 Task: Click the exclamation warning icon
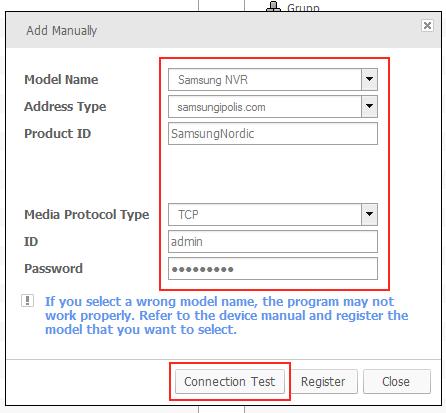coord(27,301)
